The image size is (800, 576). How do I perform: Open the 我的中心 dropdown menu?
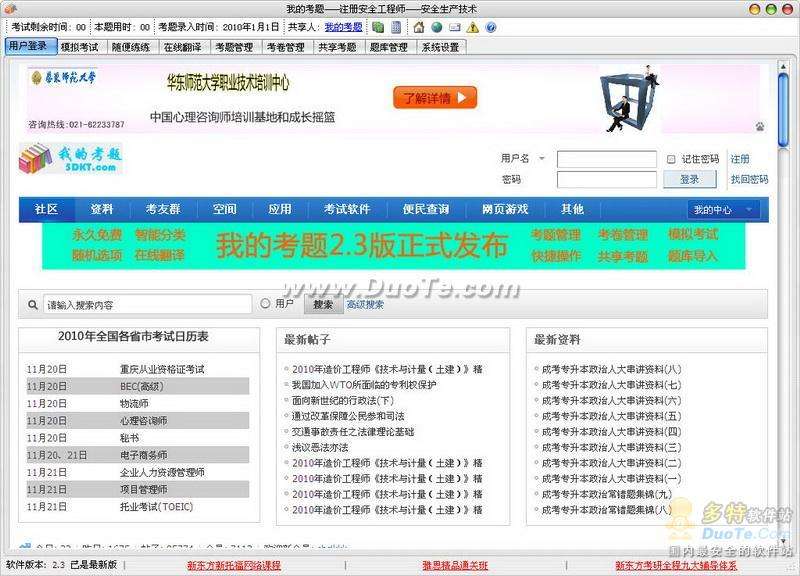point(724,210)
